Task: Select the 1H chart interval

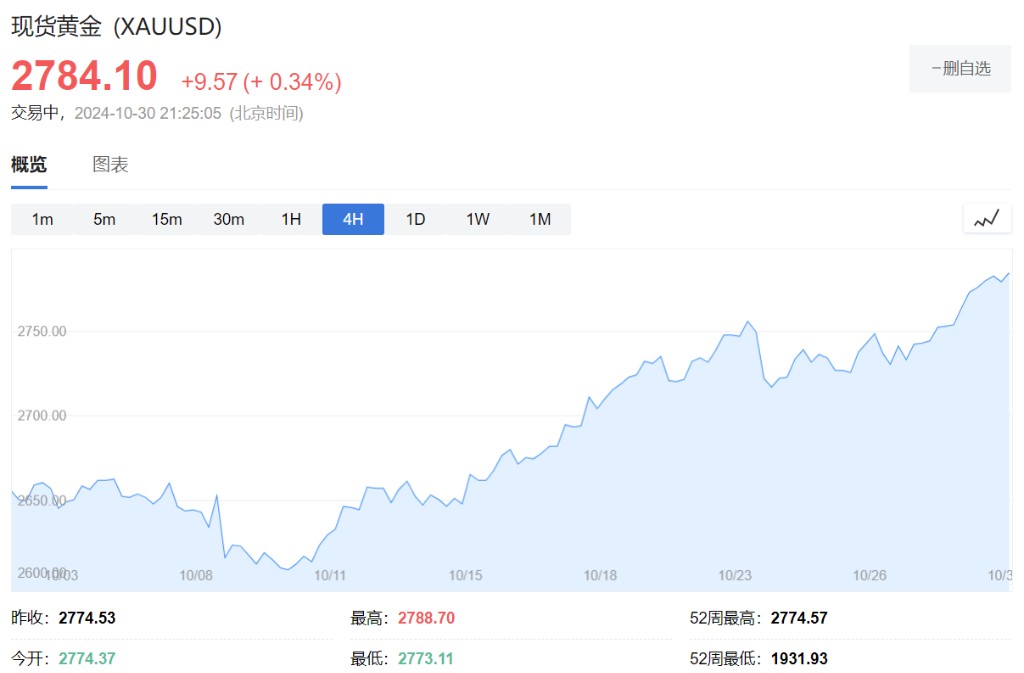Action: click(x=291, y=219)
